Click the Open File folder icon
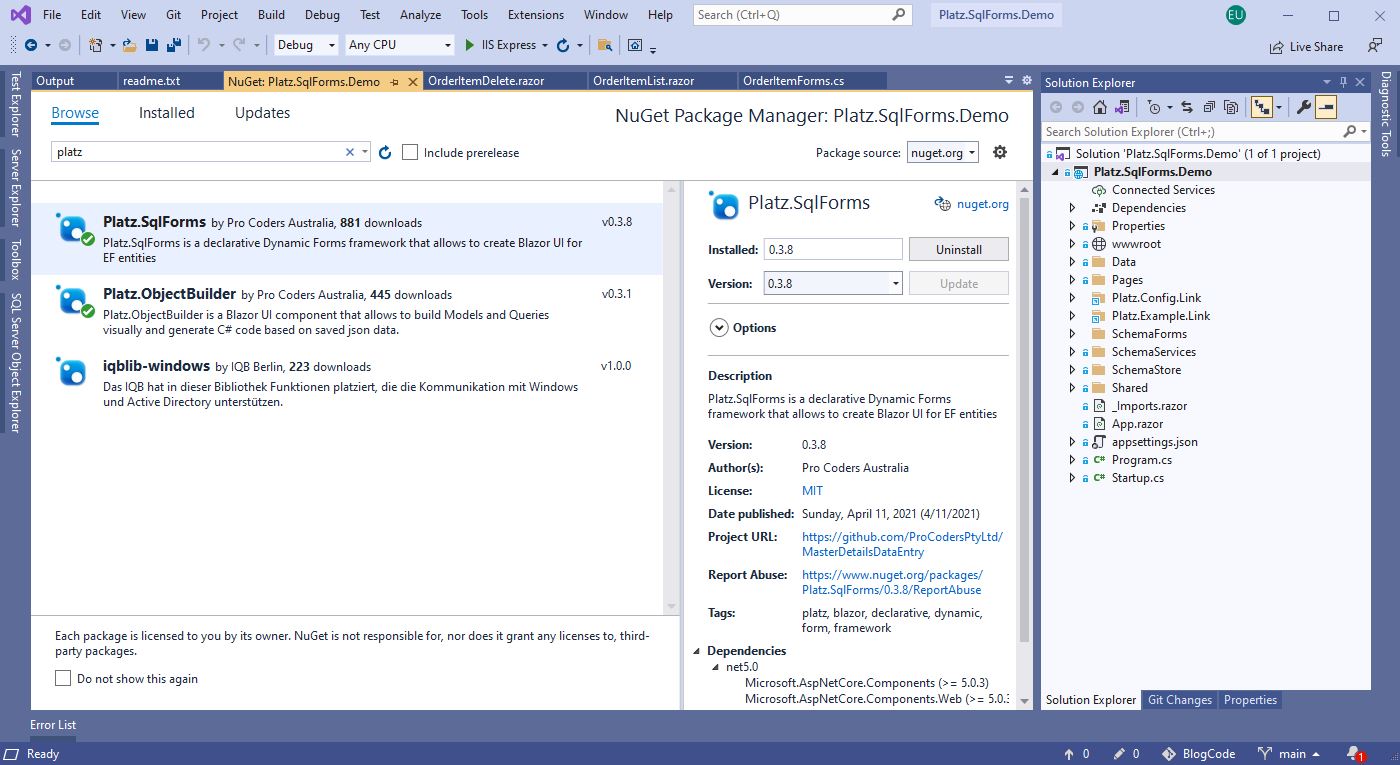 tap(130, 45)
